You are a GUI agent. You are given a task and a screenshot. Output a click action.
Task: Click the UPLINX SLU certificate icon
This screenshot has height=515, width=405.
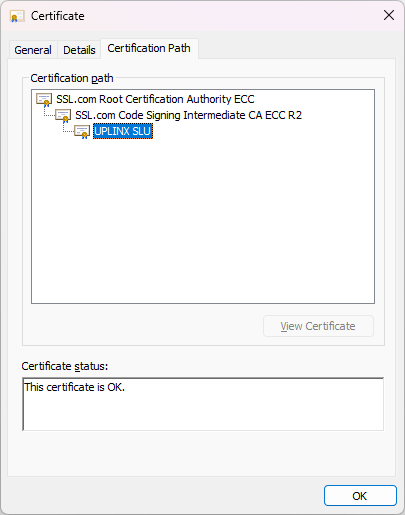point(82,132)
